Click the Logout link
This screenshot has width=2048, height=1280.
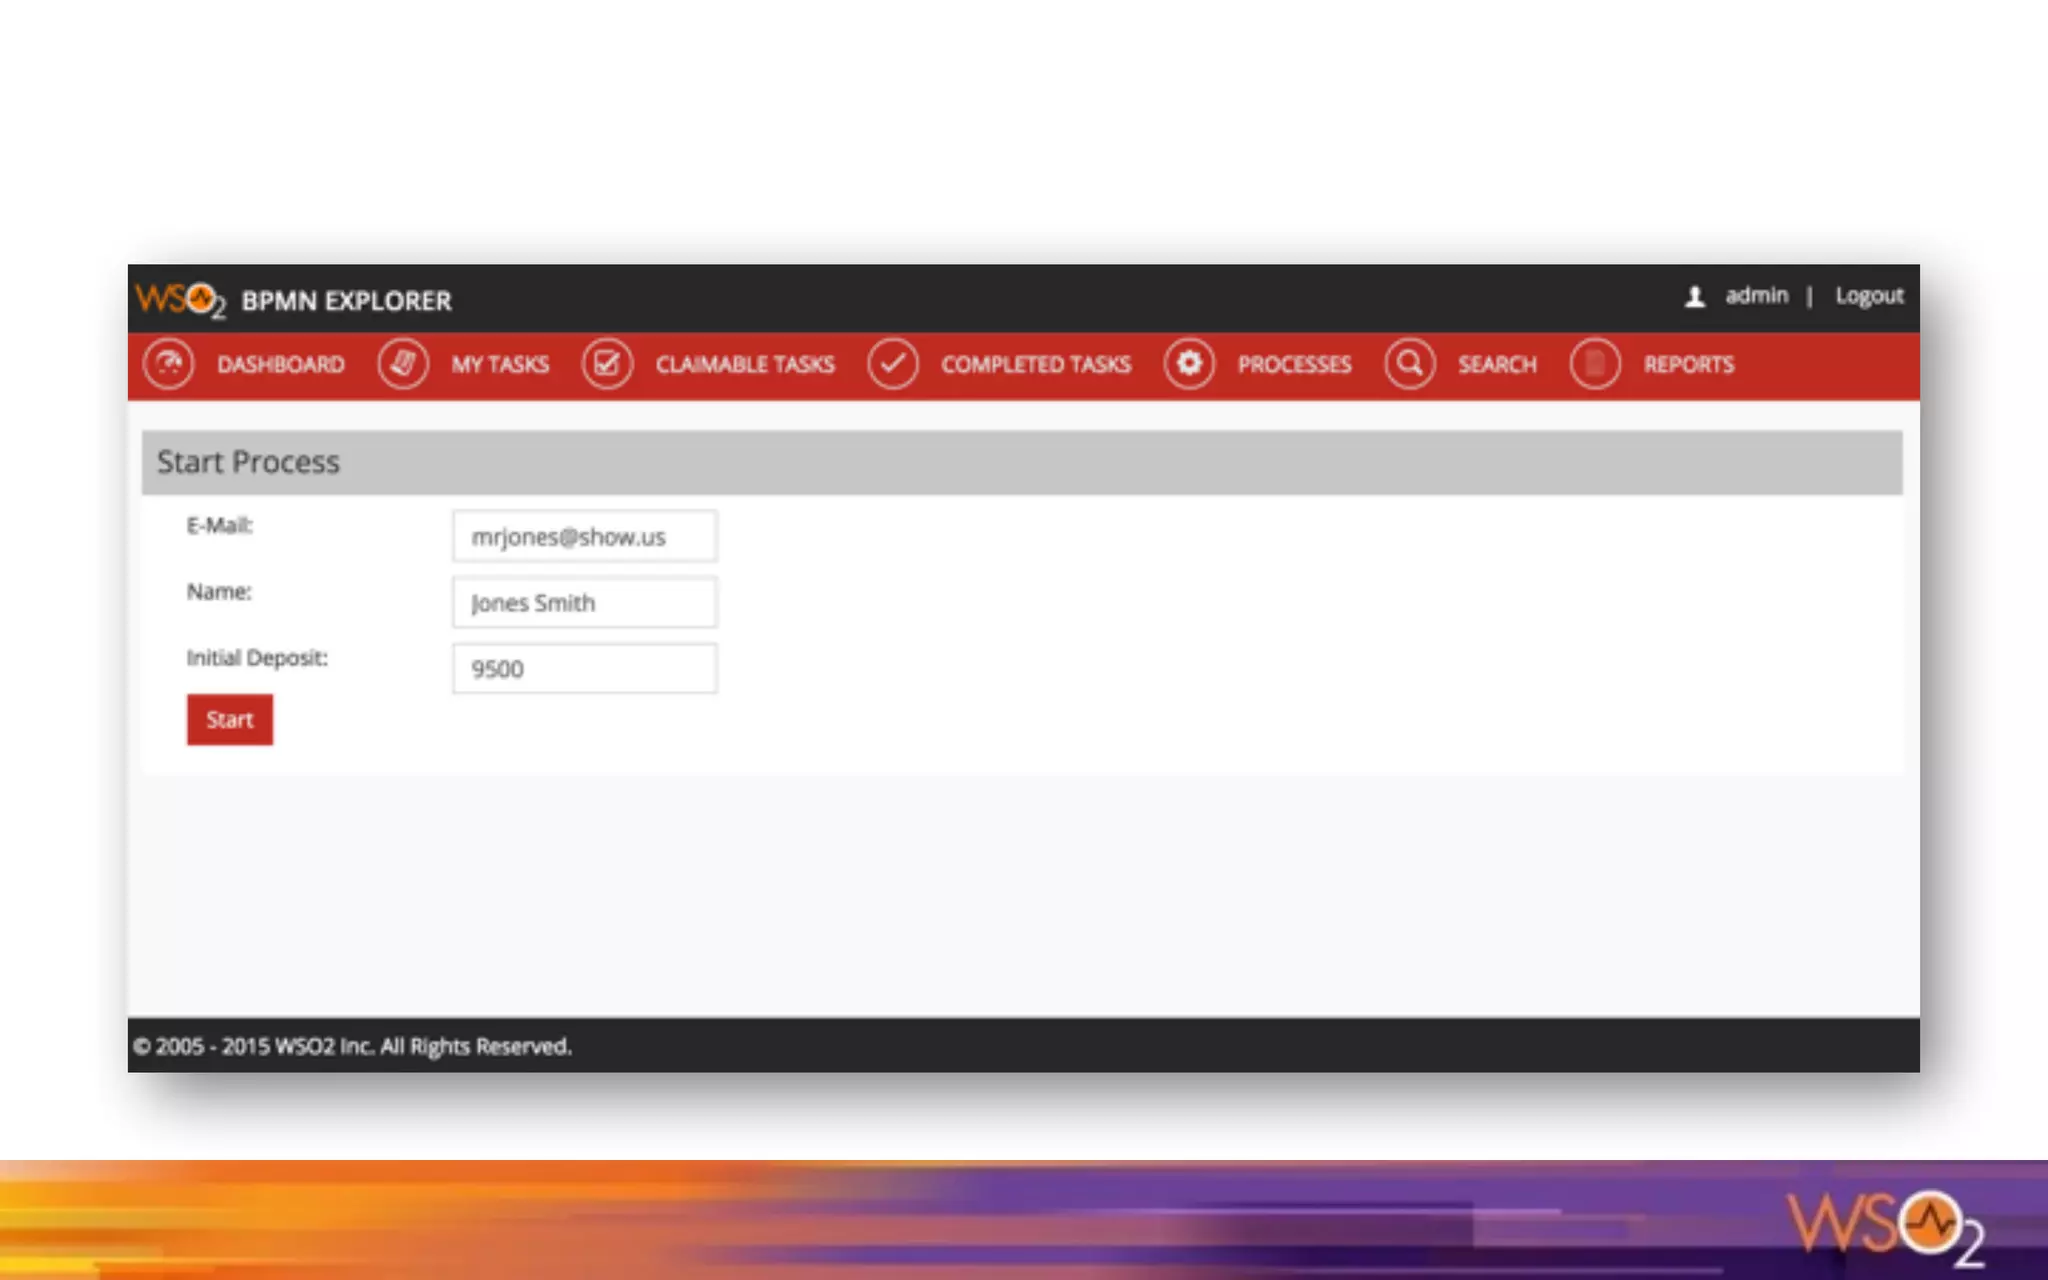1868,296
